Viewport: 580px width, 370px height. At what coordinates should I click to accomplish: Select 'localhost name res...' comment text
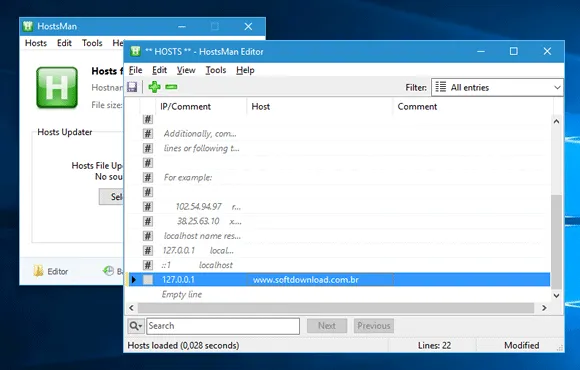tap(202, 236)
